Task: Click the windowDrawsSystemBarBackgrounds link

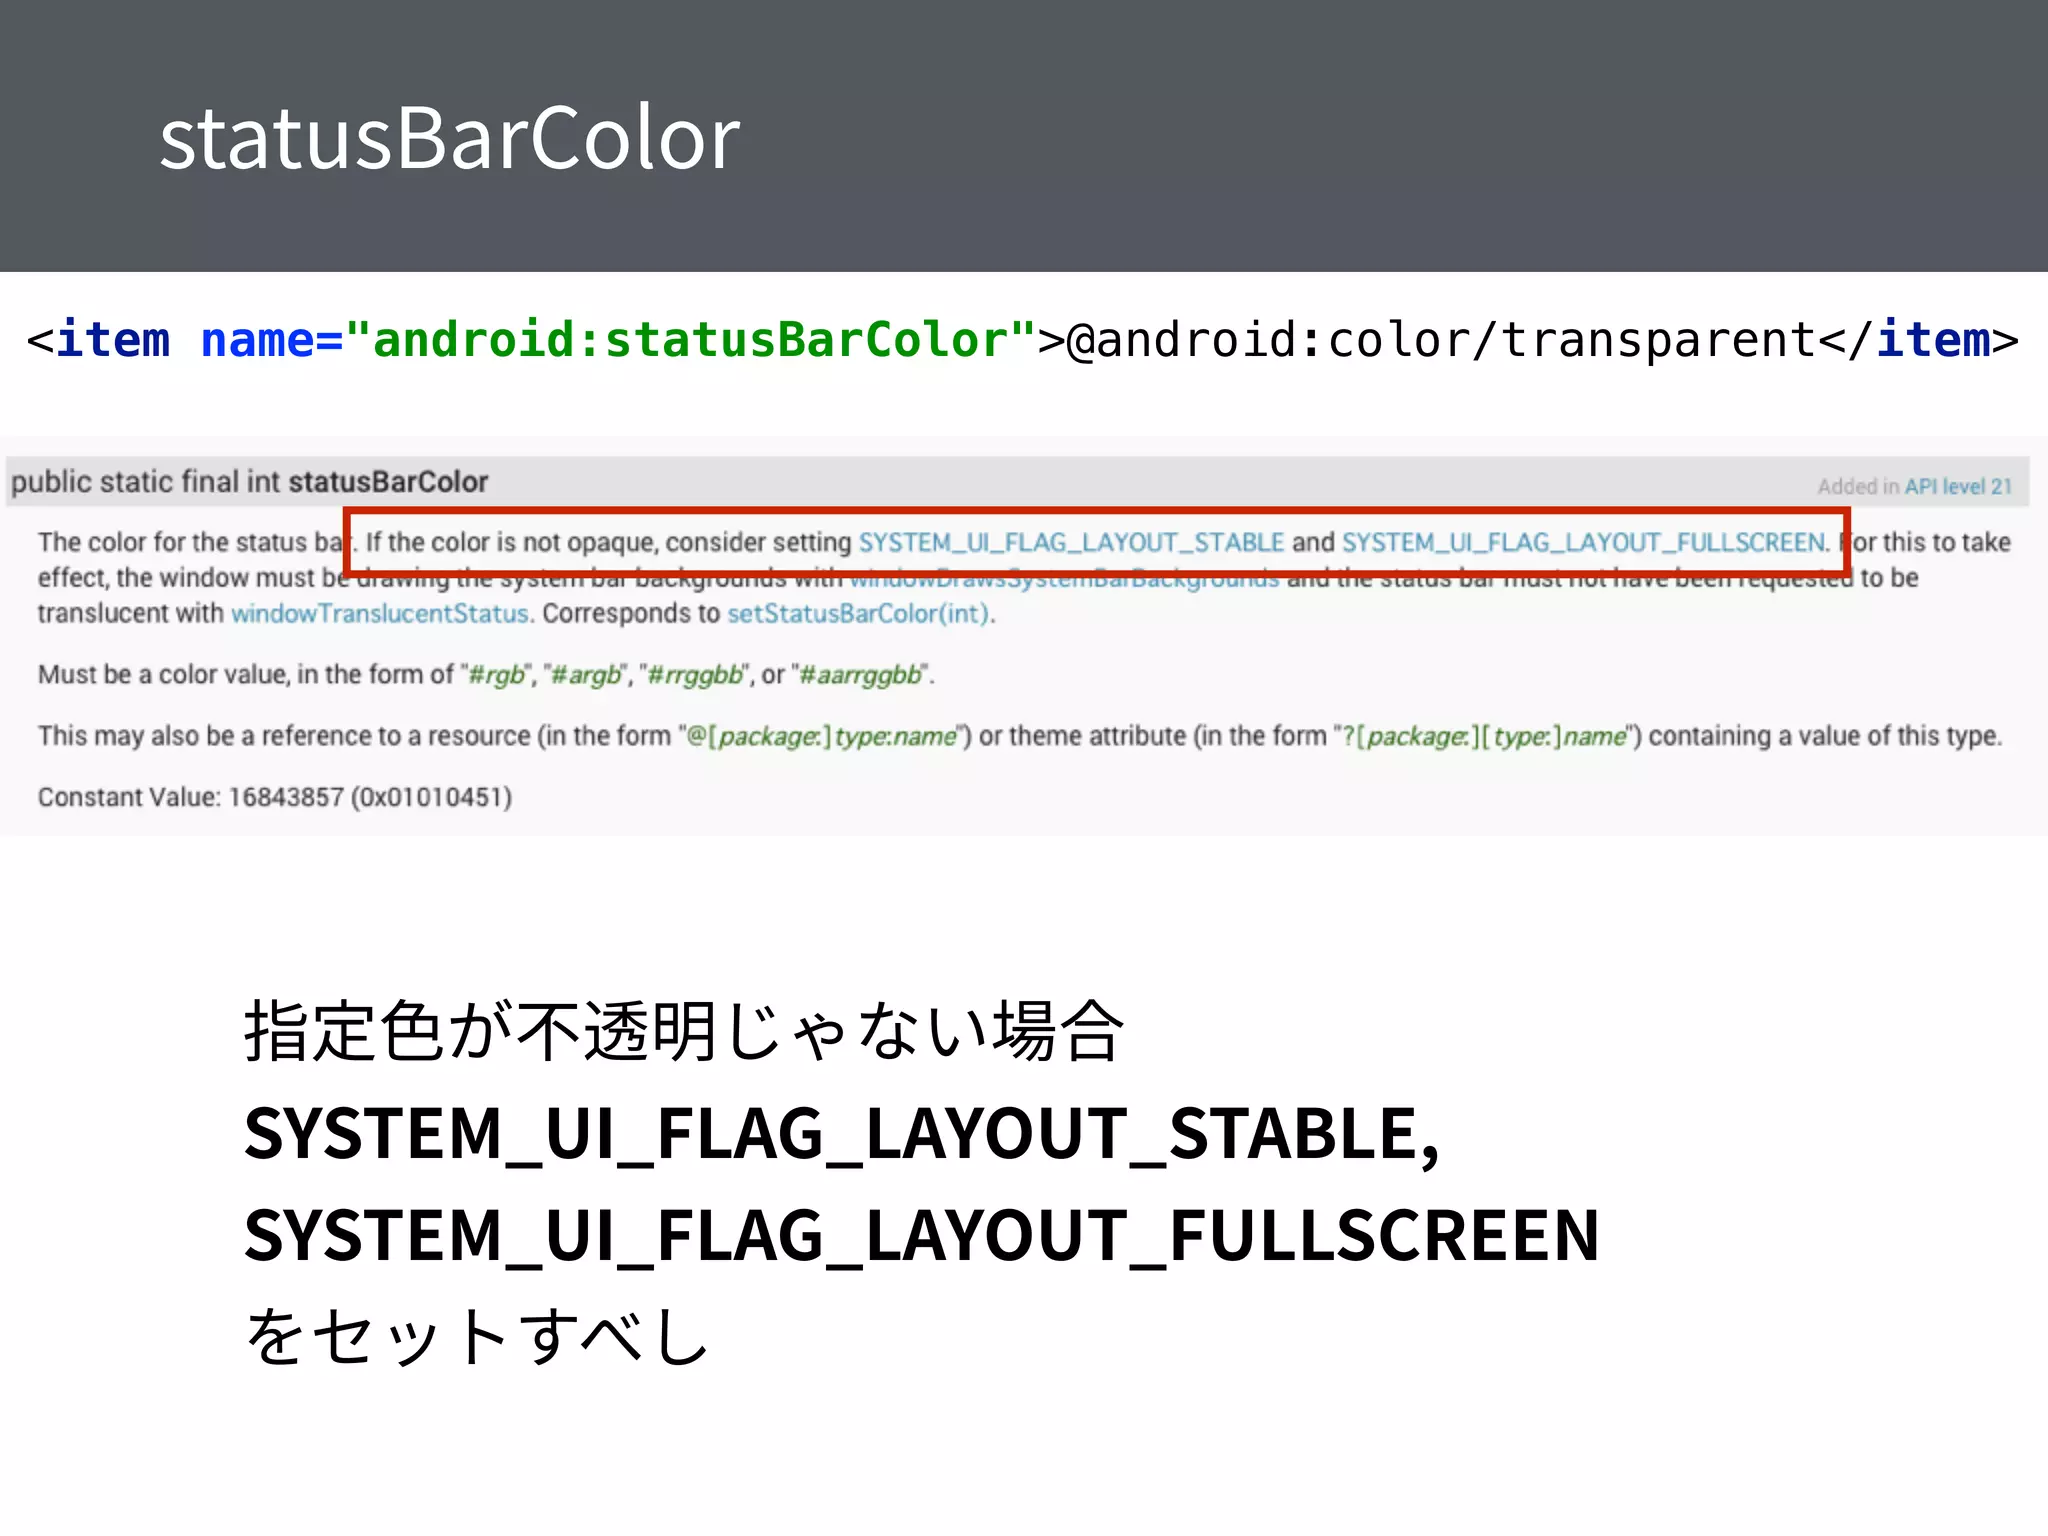Action: click(x=1064, y=578)
